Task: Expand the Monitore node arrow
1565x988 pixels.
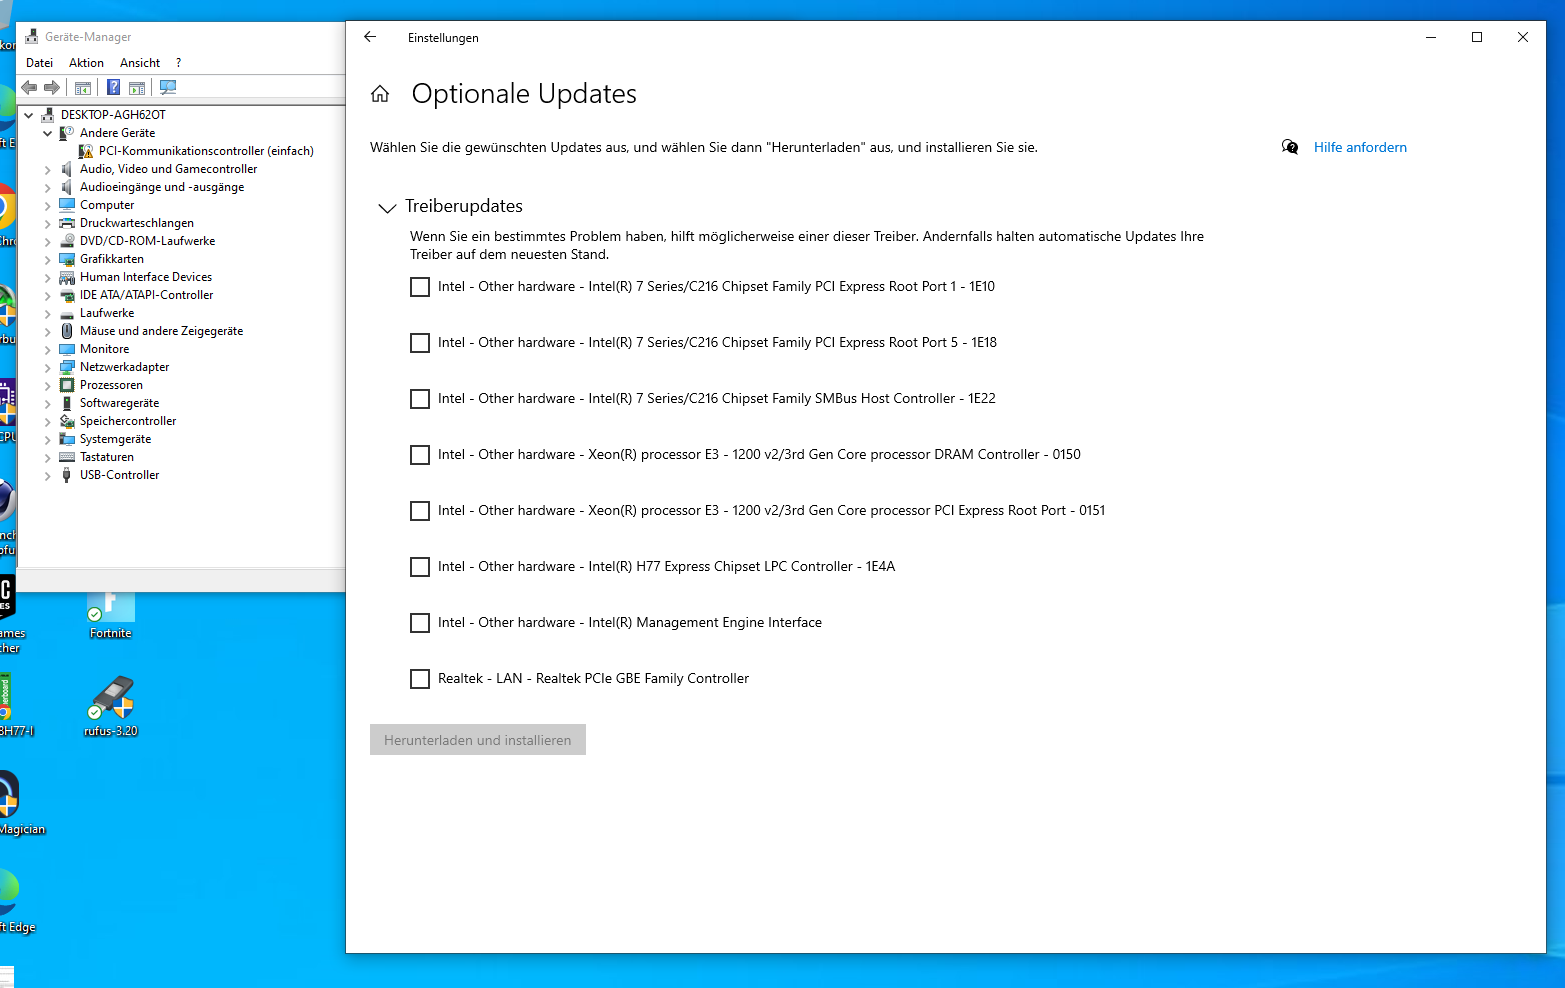Action: tap(47, 350)
